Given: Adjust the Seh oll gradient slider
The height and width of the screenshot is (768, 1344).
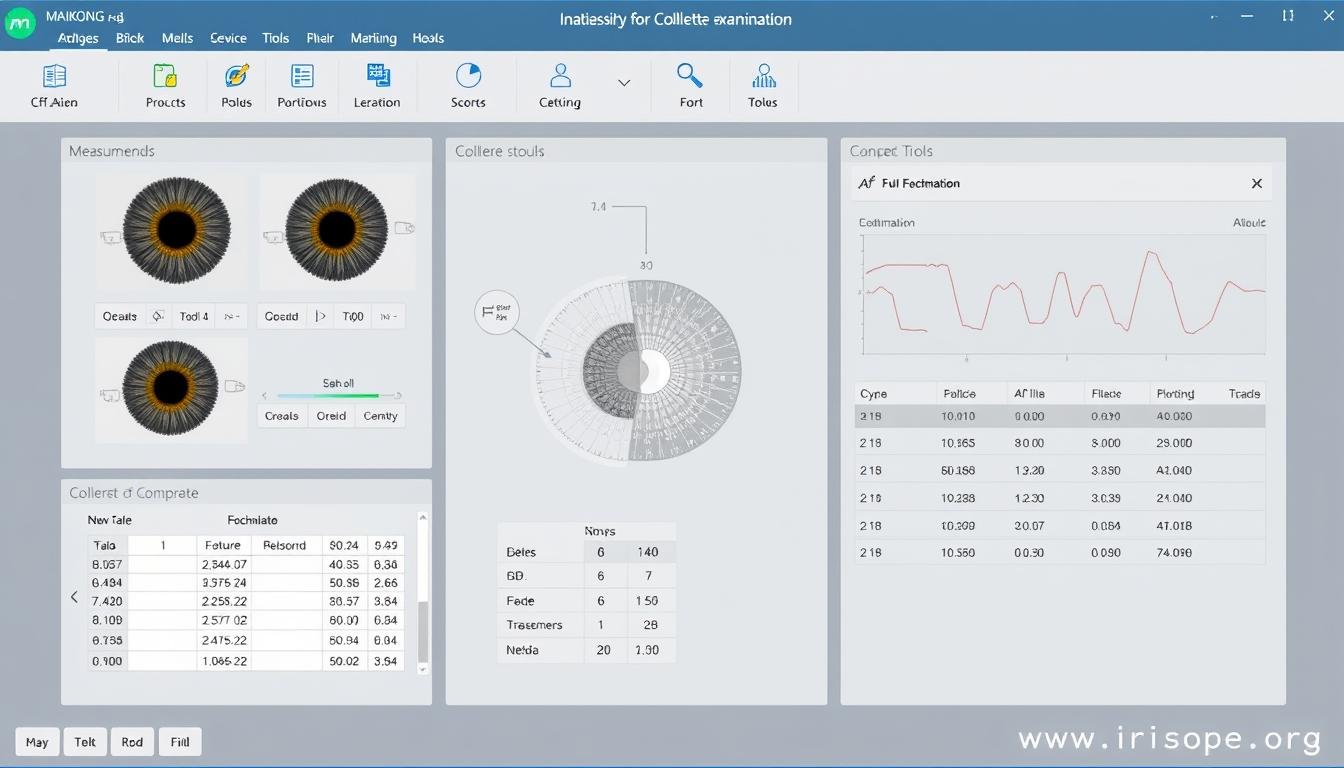Looking at the screenshot, I should click(333, 396).
